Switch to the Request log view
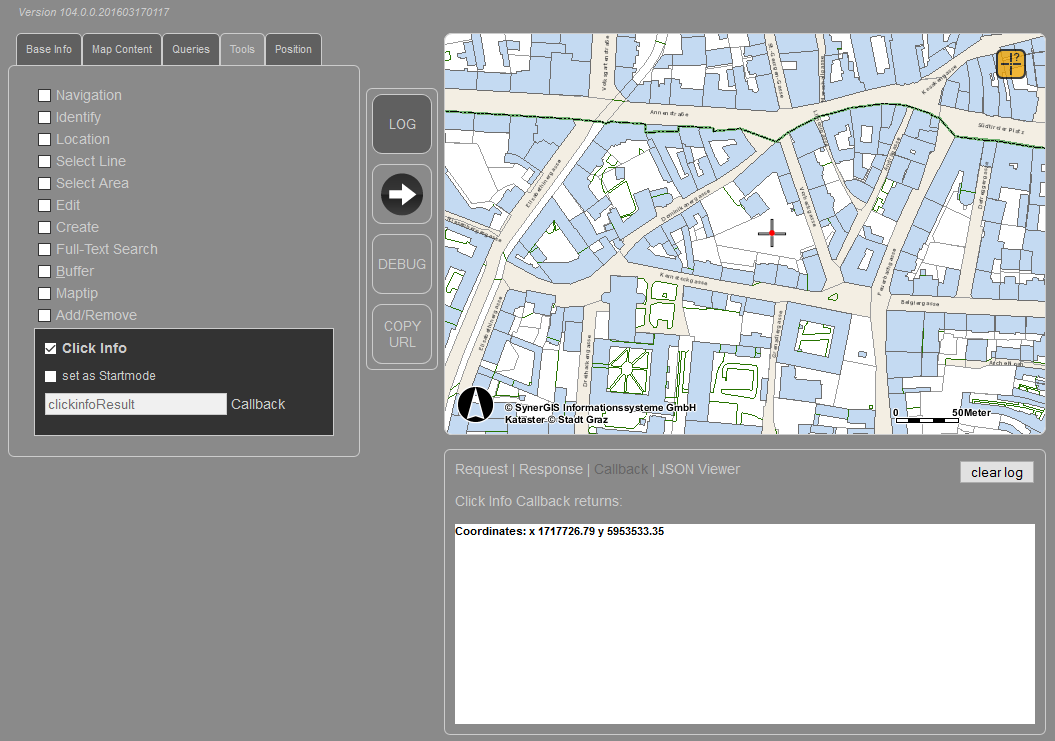This screenshot has width=1055, height=741. [481, 469]
